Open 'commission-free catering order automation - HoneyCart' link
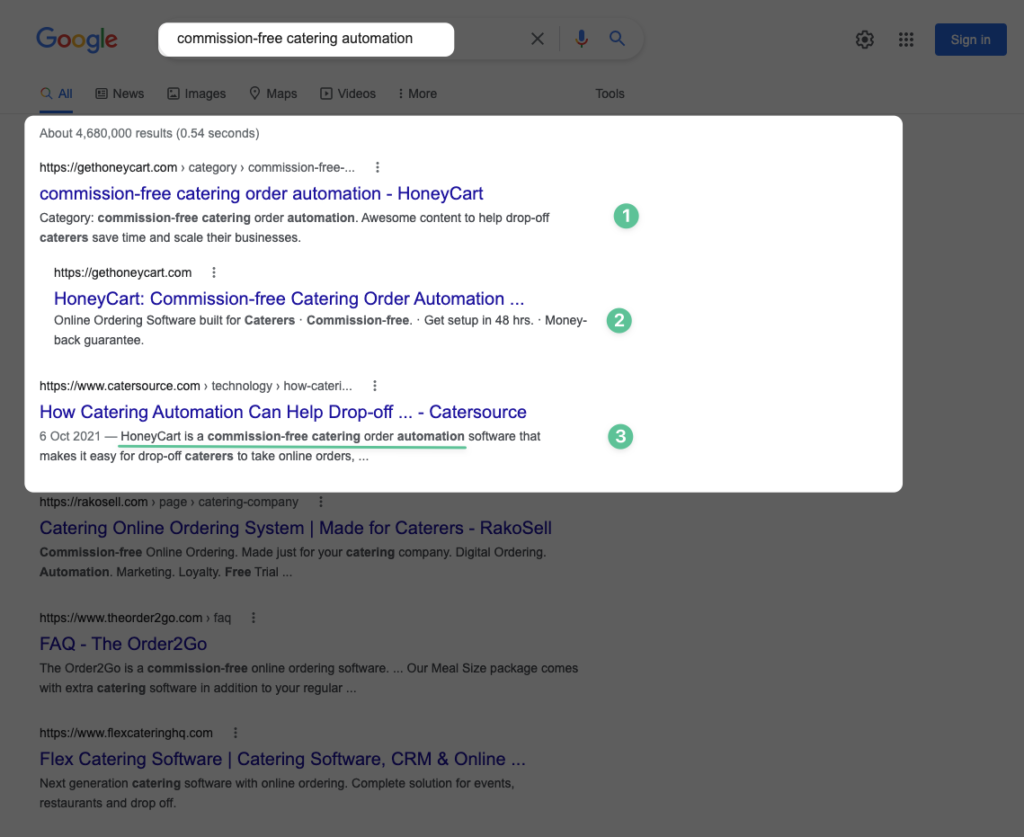This screenshot has width=1024, height=837. click(x=261, y=194)
